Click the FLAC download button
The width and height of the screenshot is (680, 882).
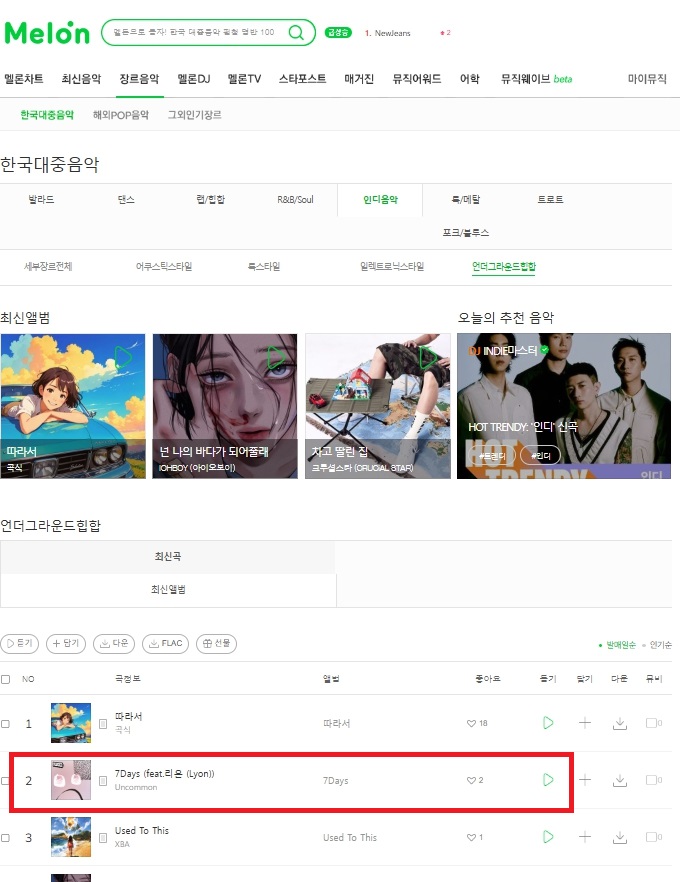click(x=165, y=643)
